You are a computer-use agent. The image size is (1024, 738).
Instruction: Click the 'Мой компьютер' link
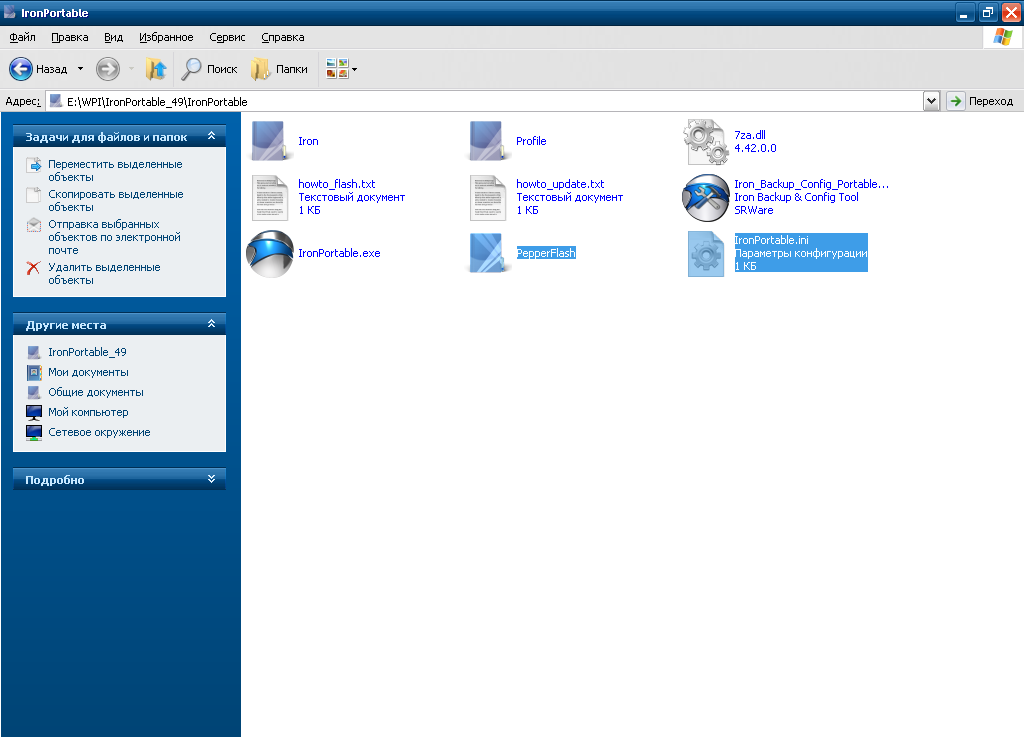tap(88, 412)
